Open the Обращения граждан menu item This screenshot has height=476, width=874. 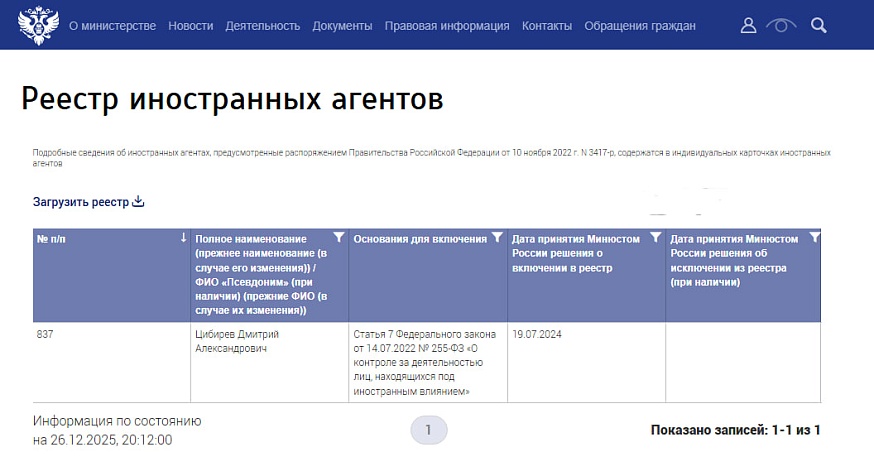[x=640, y=26]
